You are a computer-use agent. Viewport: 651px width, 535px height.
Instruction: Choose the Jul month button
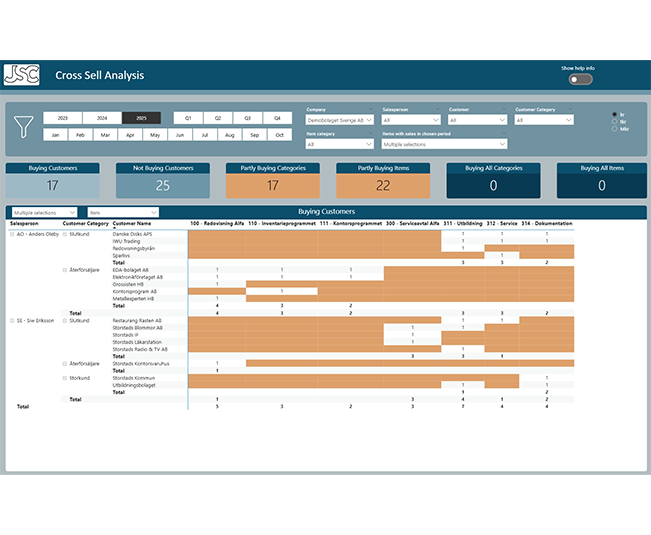click(205, 135)
